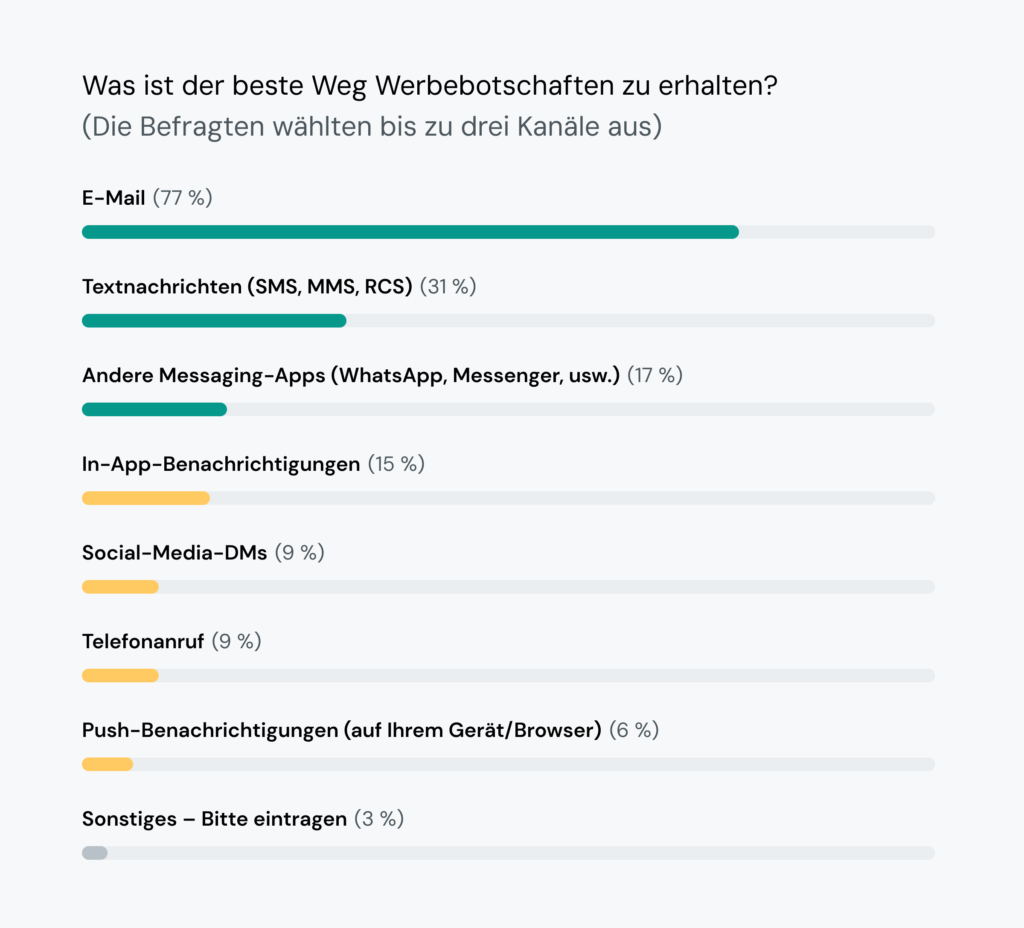This screenshot has height=928, width=1024.
Task: Click the yellow Social-Media-DMs bar
Action: point(120,586)
